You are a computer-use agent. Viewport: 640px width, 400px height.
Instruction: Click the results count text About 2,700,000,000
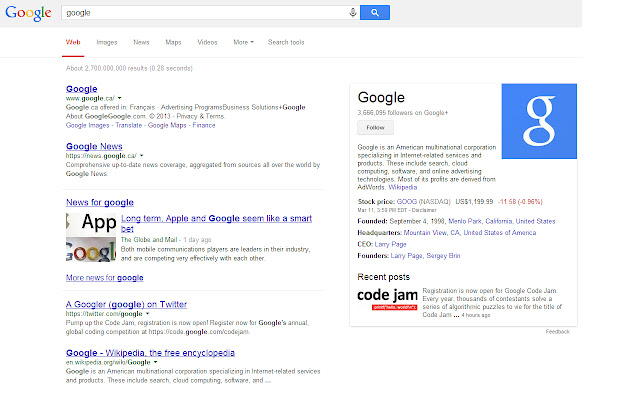pyautogui.click(x=129, y=68)
